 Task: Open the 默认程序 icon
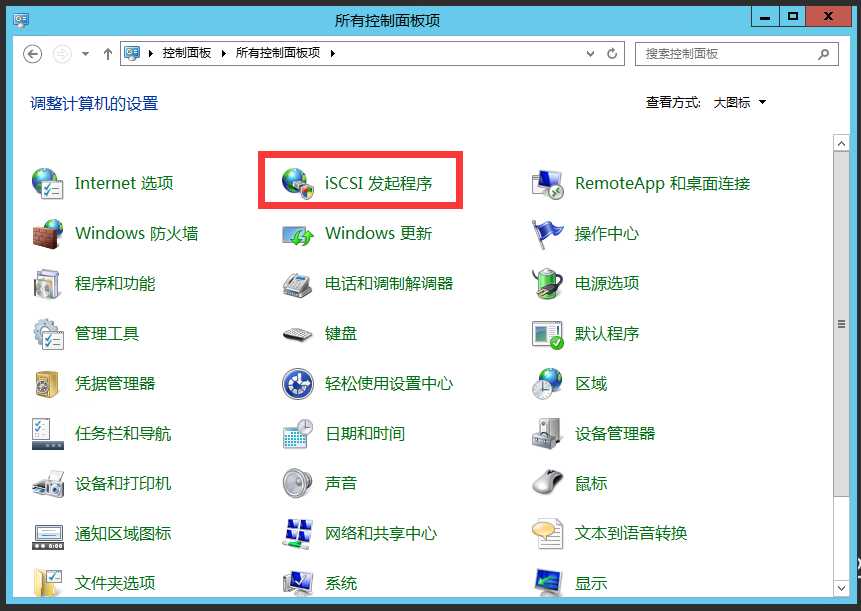(547, 334)
